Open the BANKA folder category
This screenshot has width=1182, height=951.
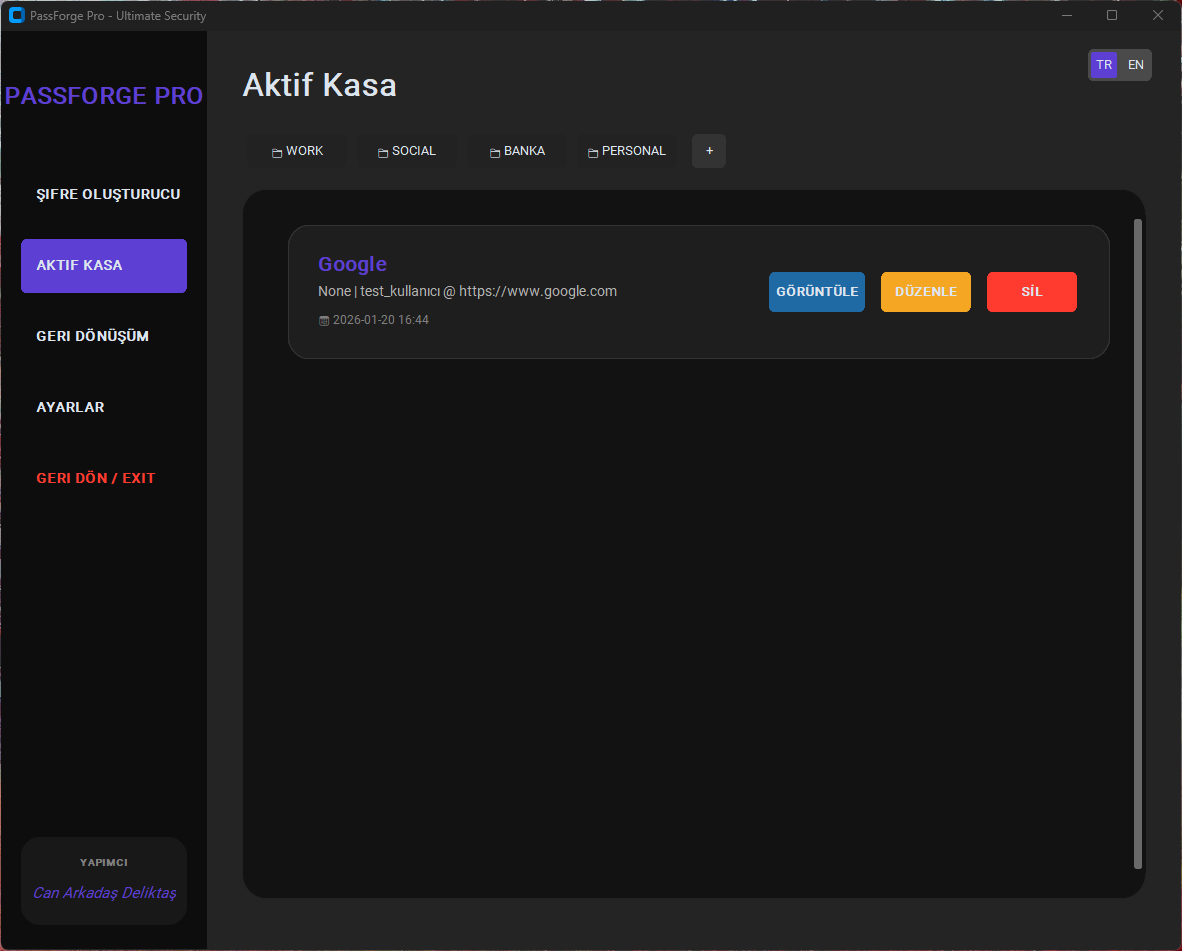click(517, 151)
